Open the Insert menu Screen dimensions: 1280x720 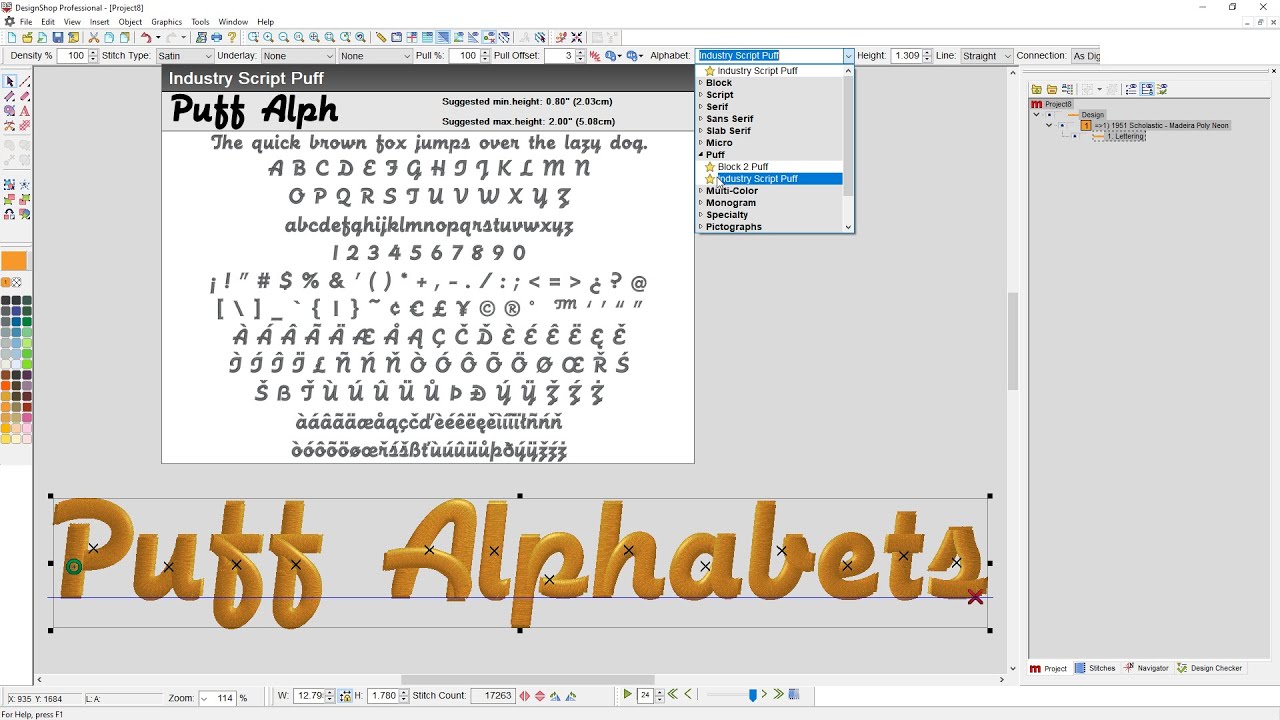click(x=100, y=22)
